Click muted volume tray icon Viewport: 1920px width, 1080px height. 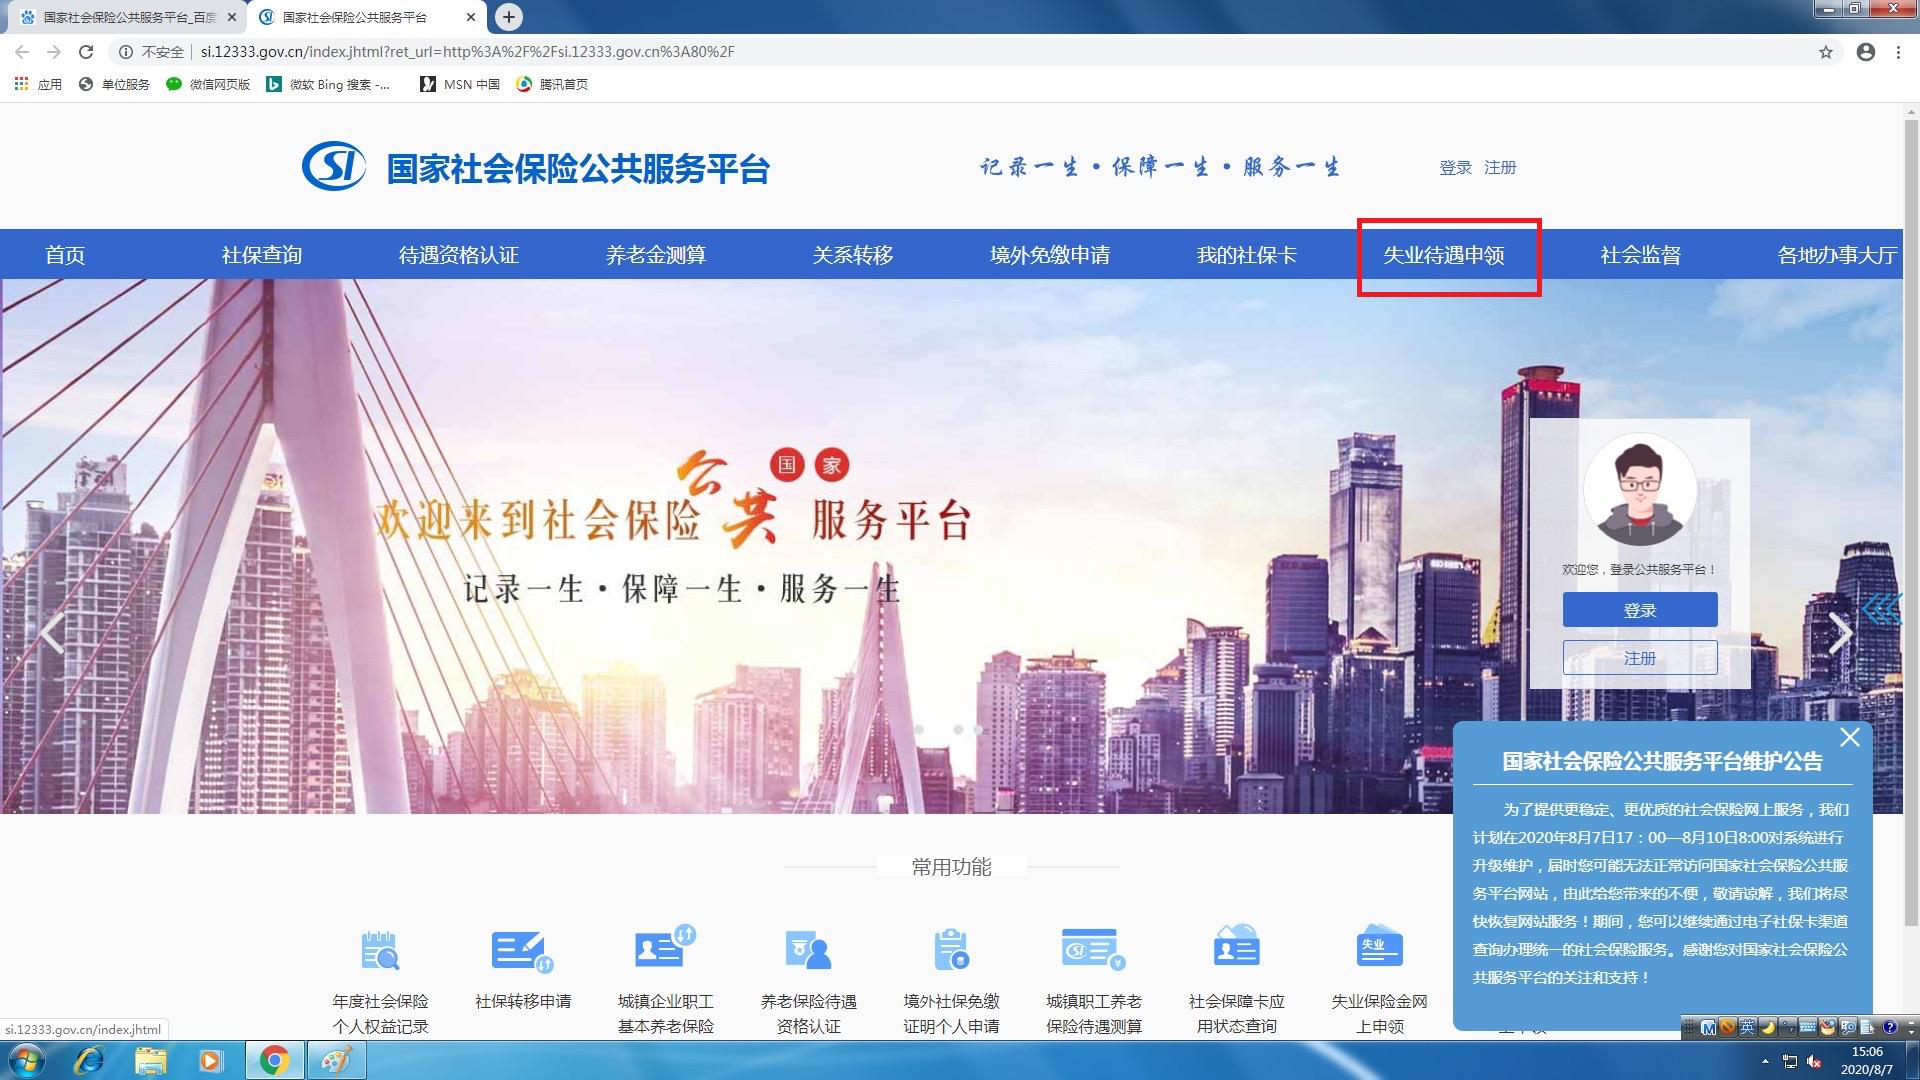tap(1814, 1061)
